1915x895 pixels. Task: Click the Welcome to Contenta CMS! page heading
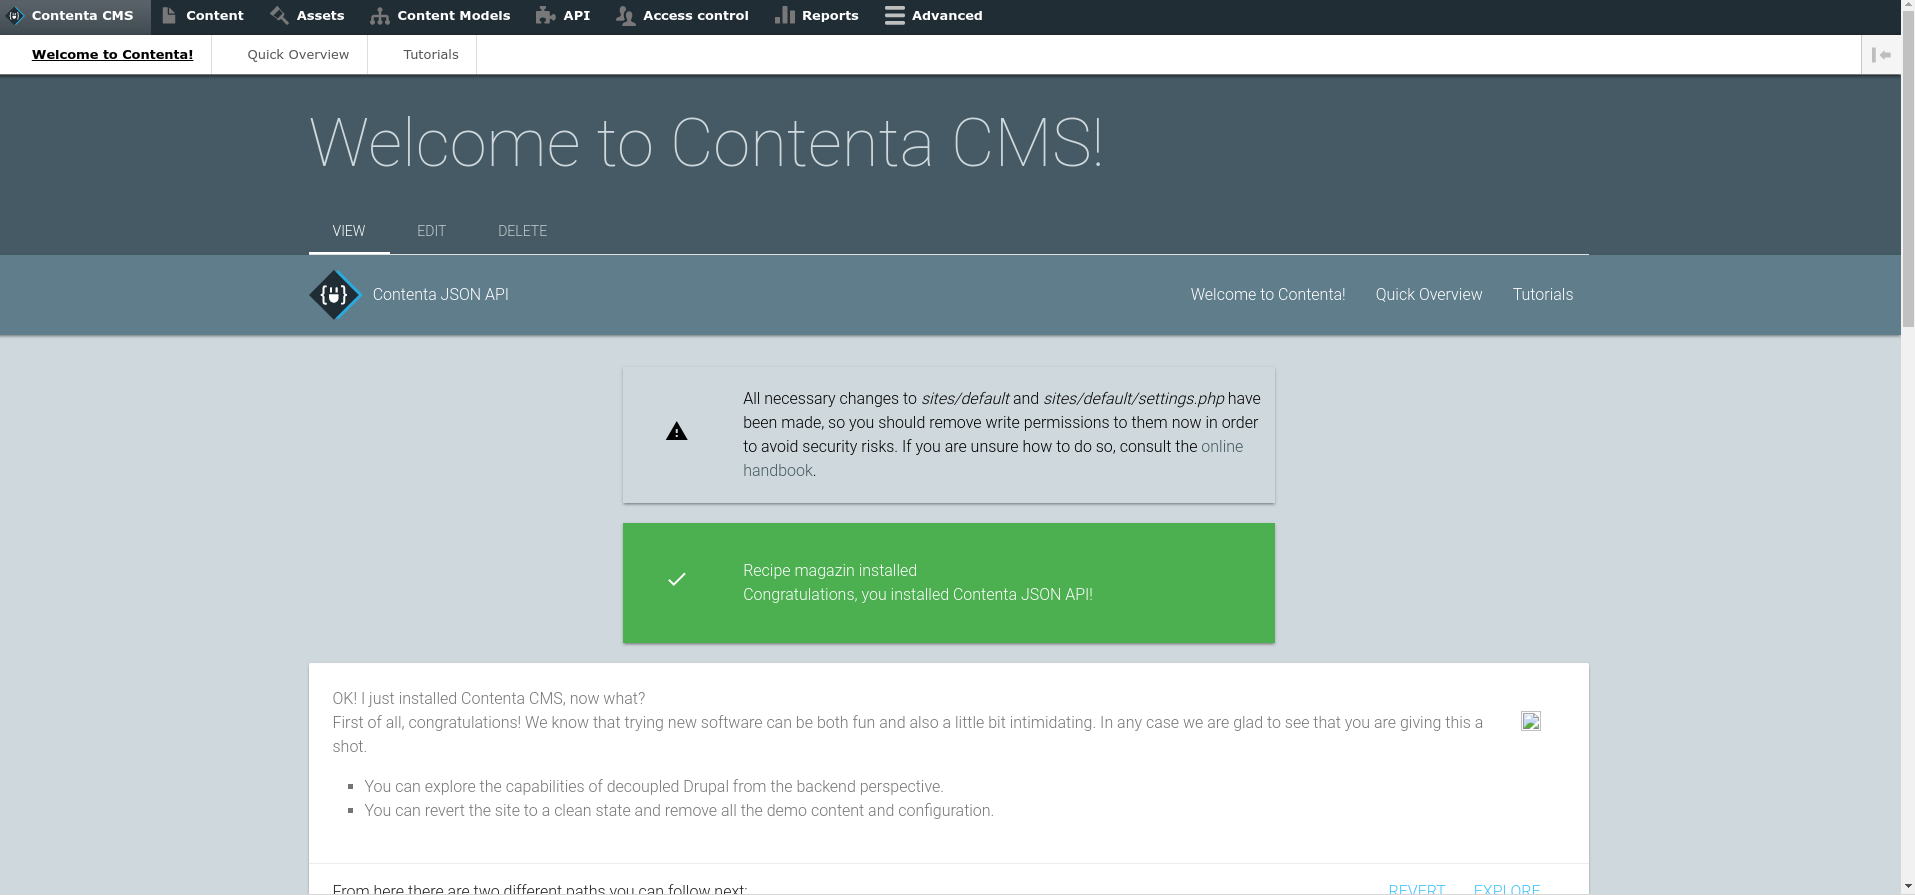(706, 143)
